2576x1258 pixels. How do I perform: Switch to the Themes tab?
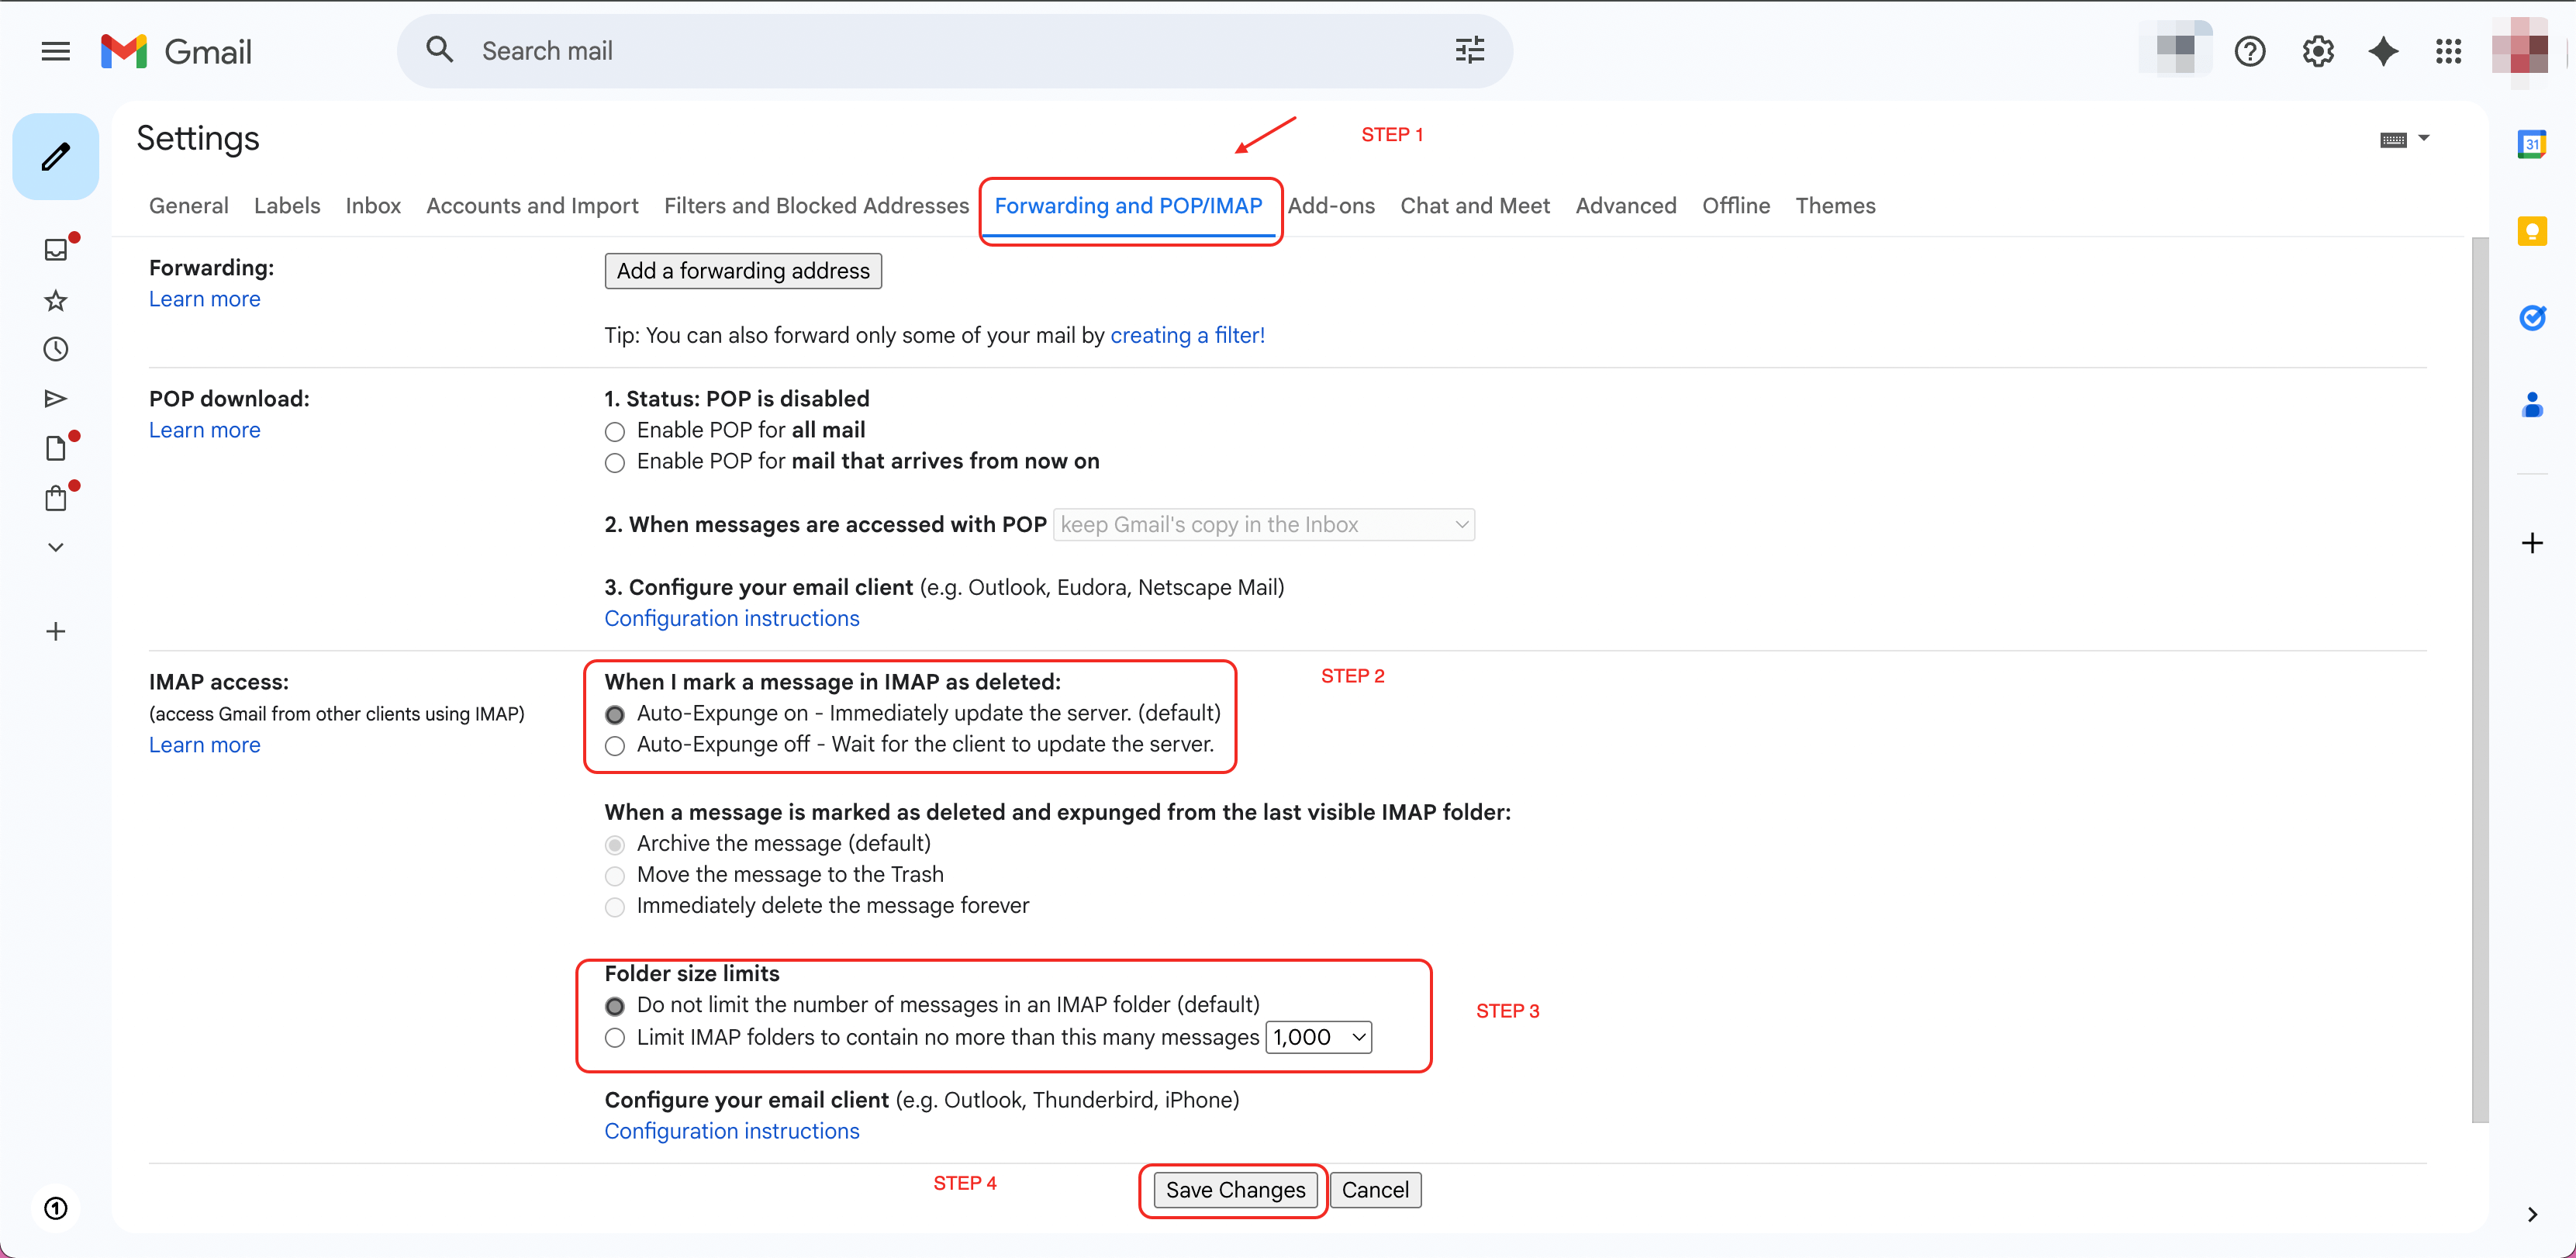click(x=1834, y=206)
